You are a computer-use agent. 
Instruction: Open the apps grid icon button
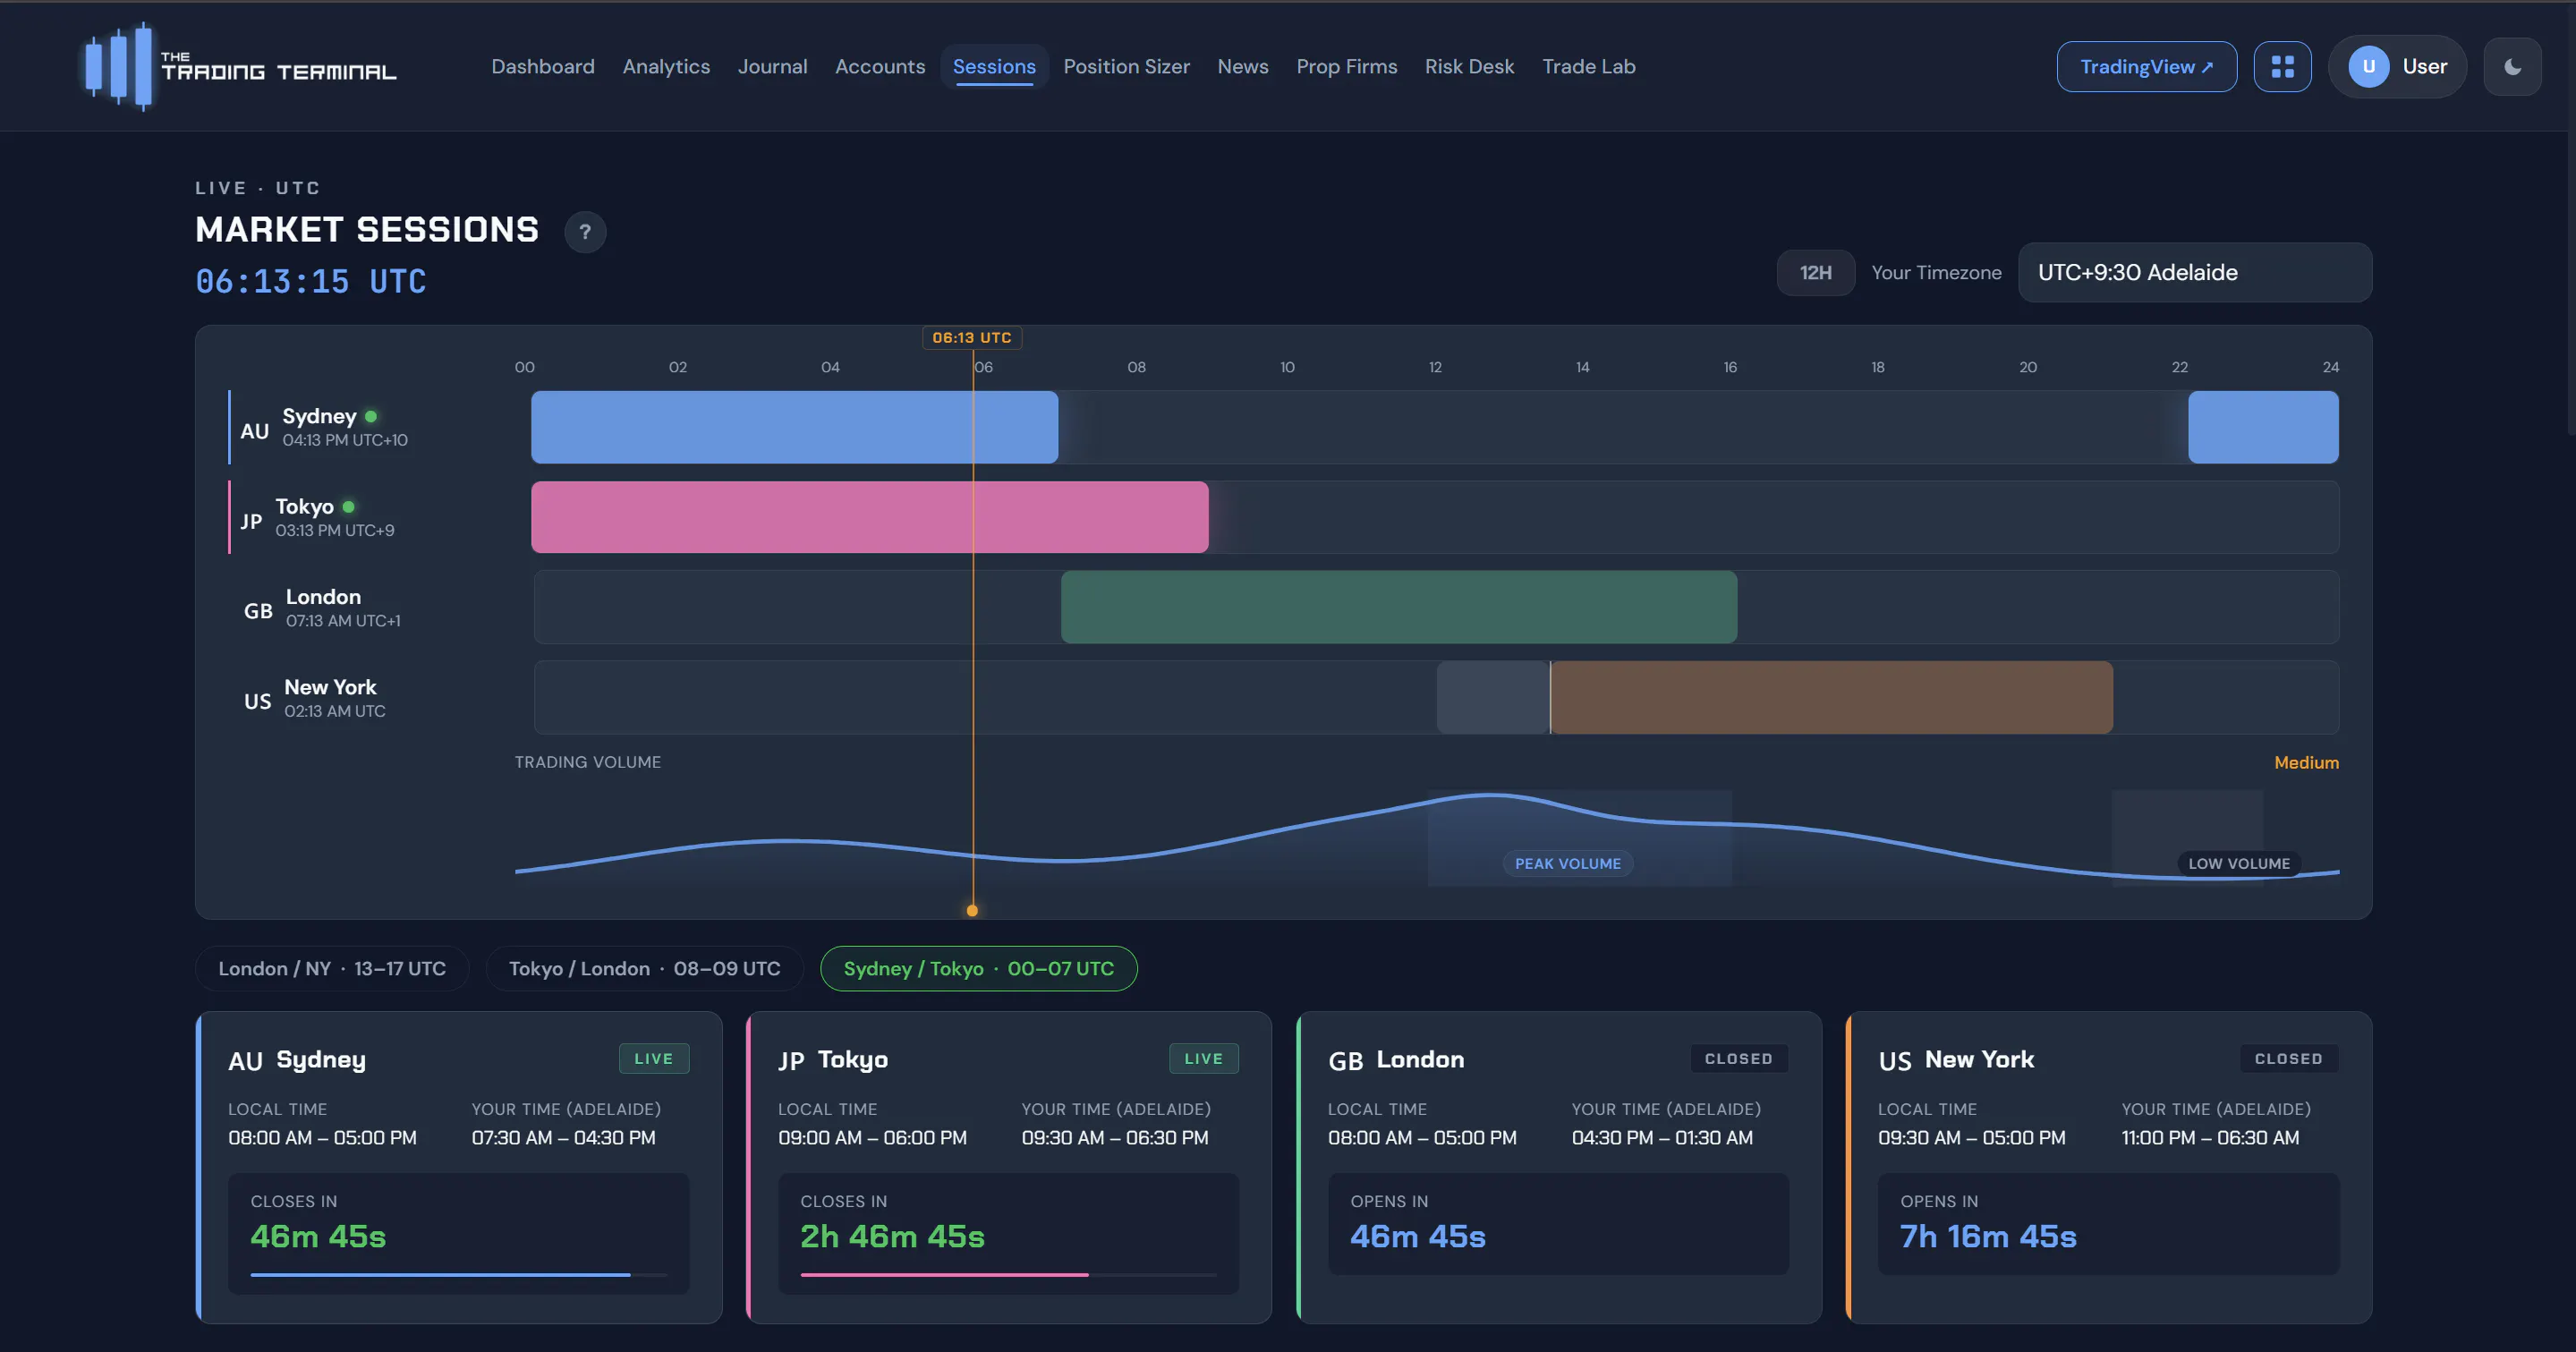click(2282, 66)
